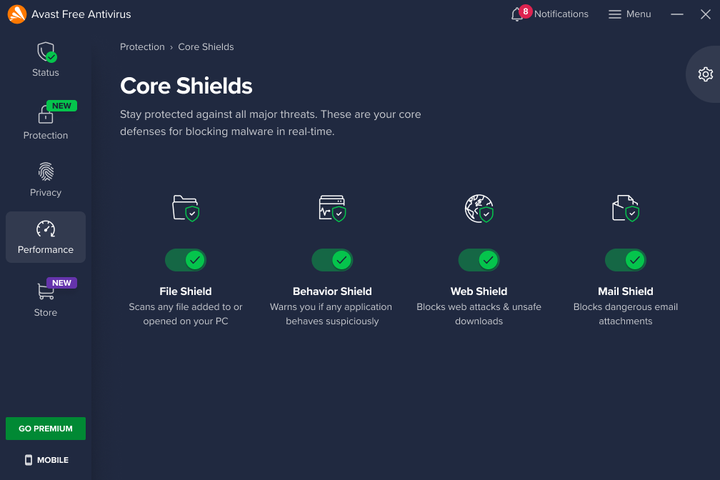This screenshot has height=480, width=720.
Task: Click the Avast logo icon
Action: coord(17,15)
